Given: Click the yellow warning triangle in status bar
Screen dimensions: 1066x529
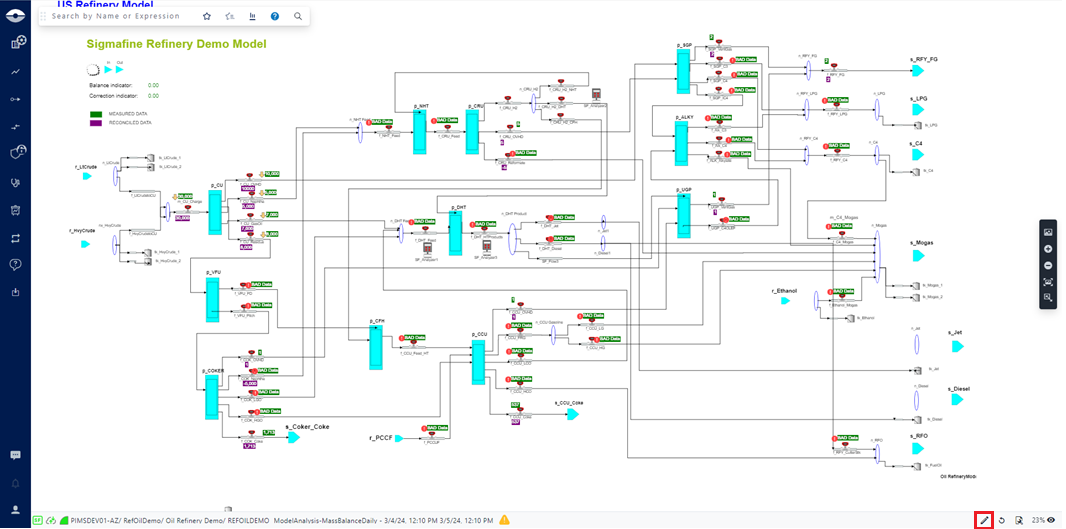Looking at the screenshot, I should [x=505, y=520].
